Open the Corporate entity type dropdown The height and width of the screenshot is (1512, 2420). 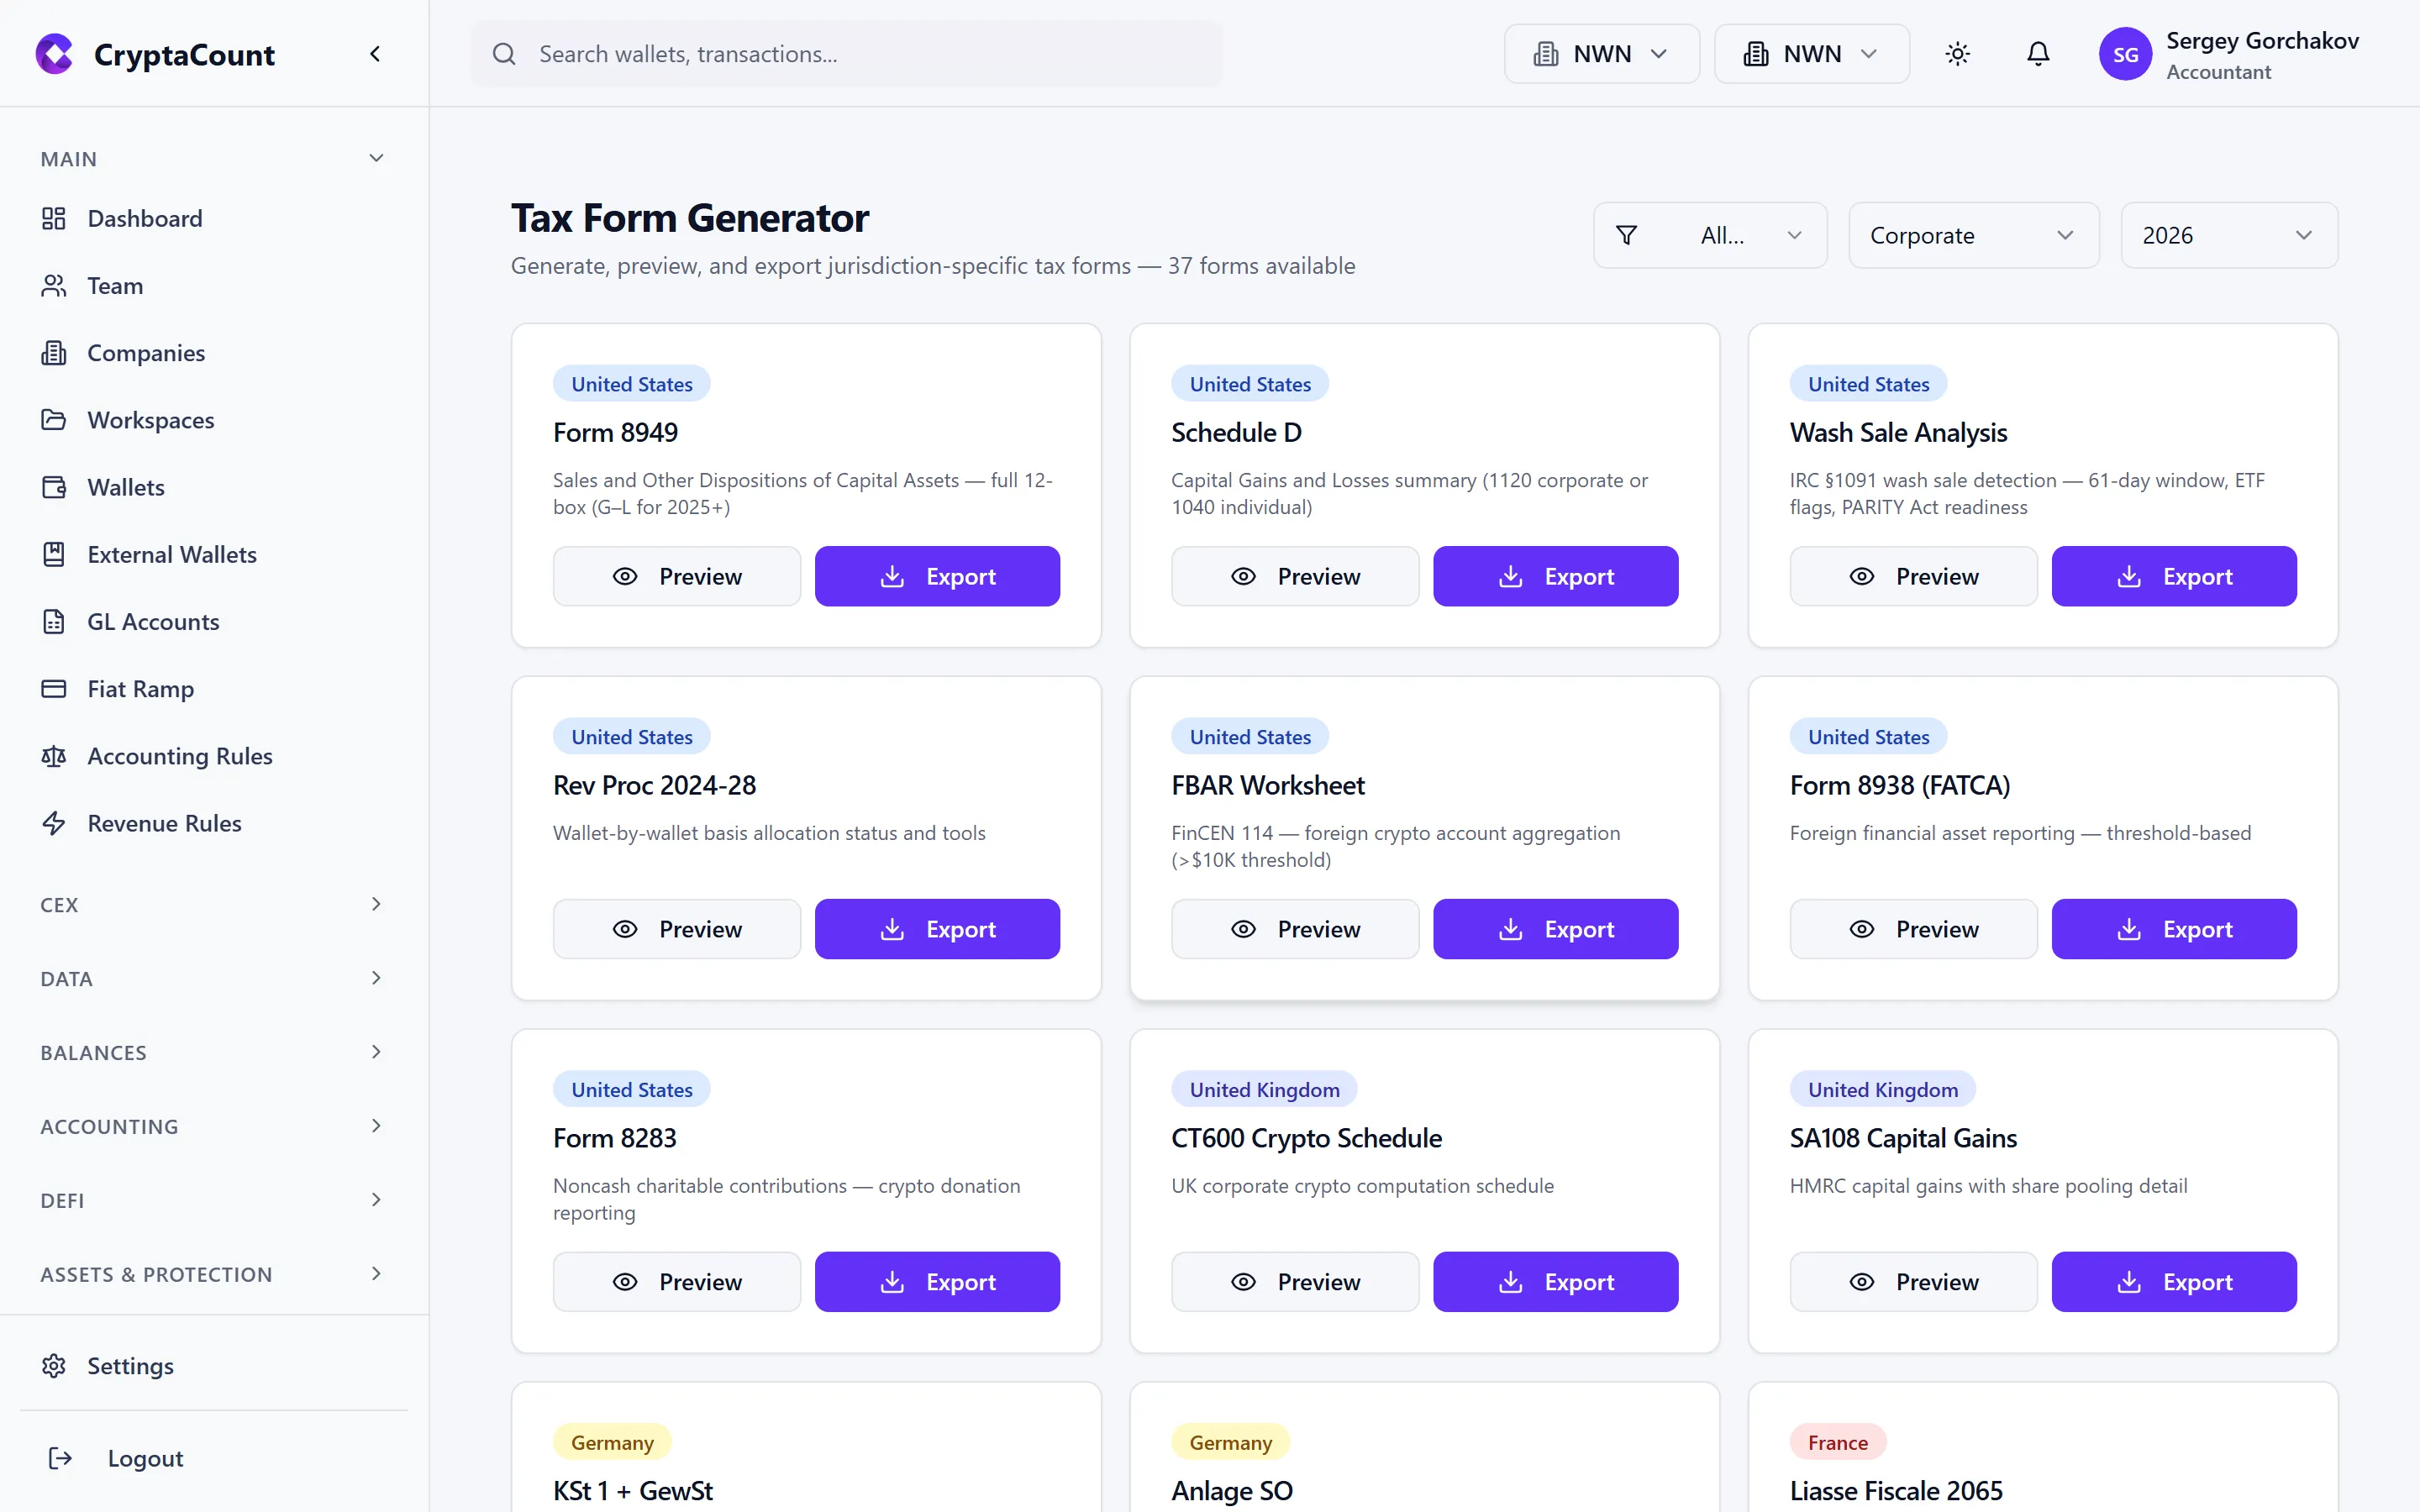click(1973, 235)
